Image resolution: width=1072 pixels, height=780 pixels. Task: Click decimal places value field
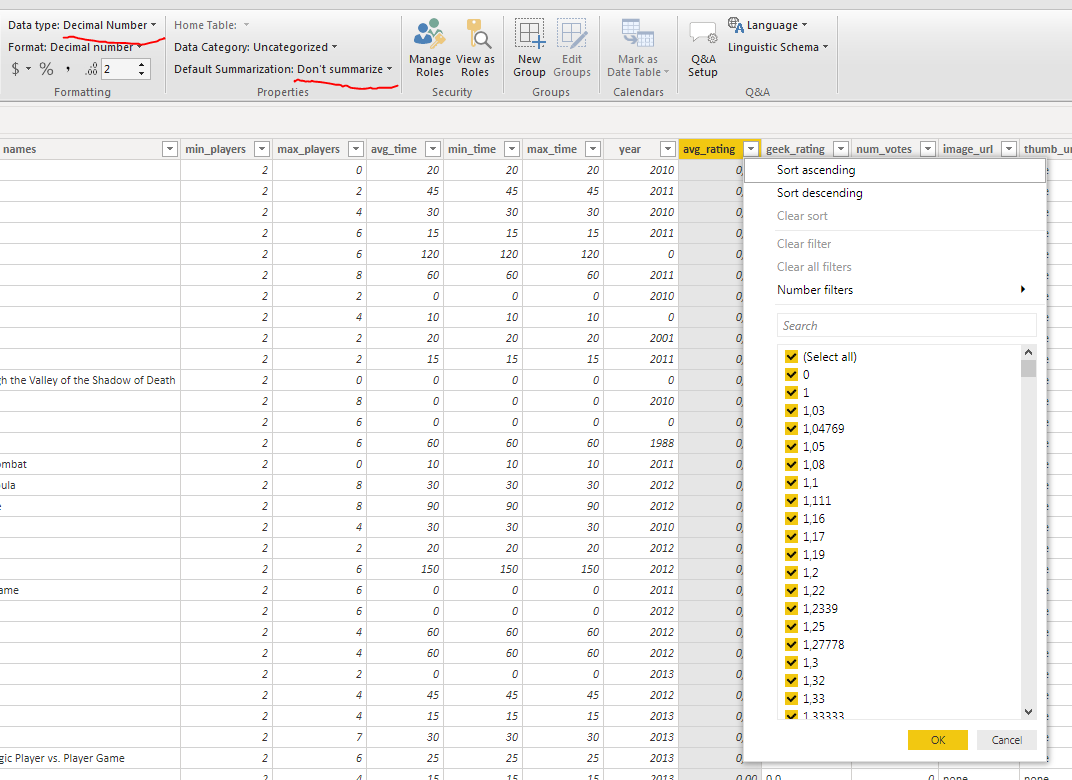119,69
